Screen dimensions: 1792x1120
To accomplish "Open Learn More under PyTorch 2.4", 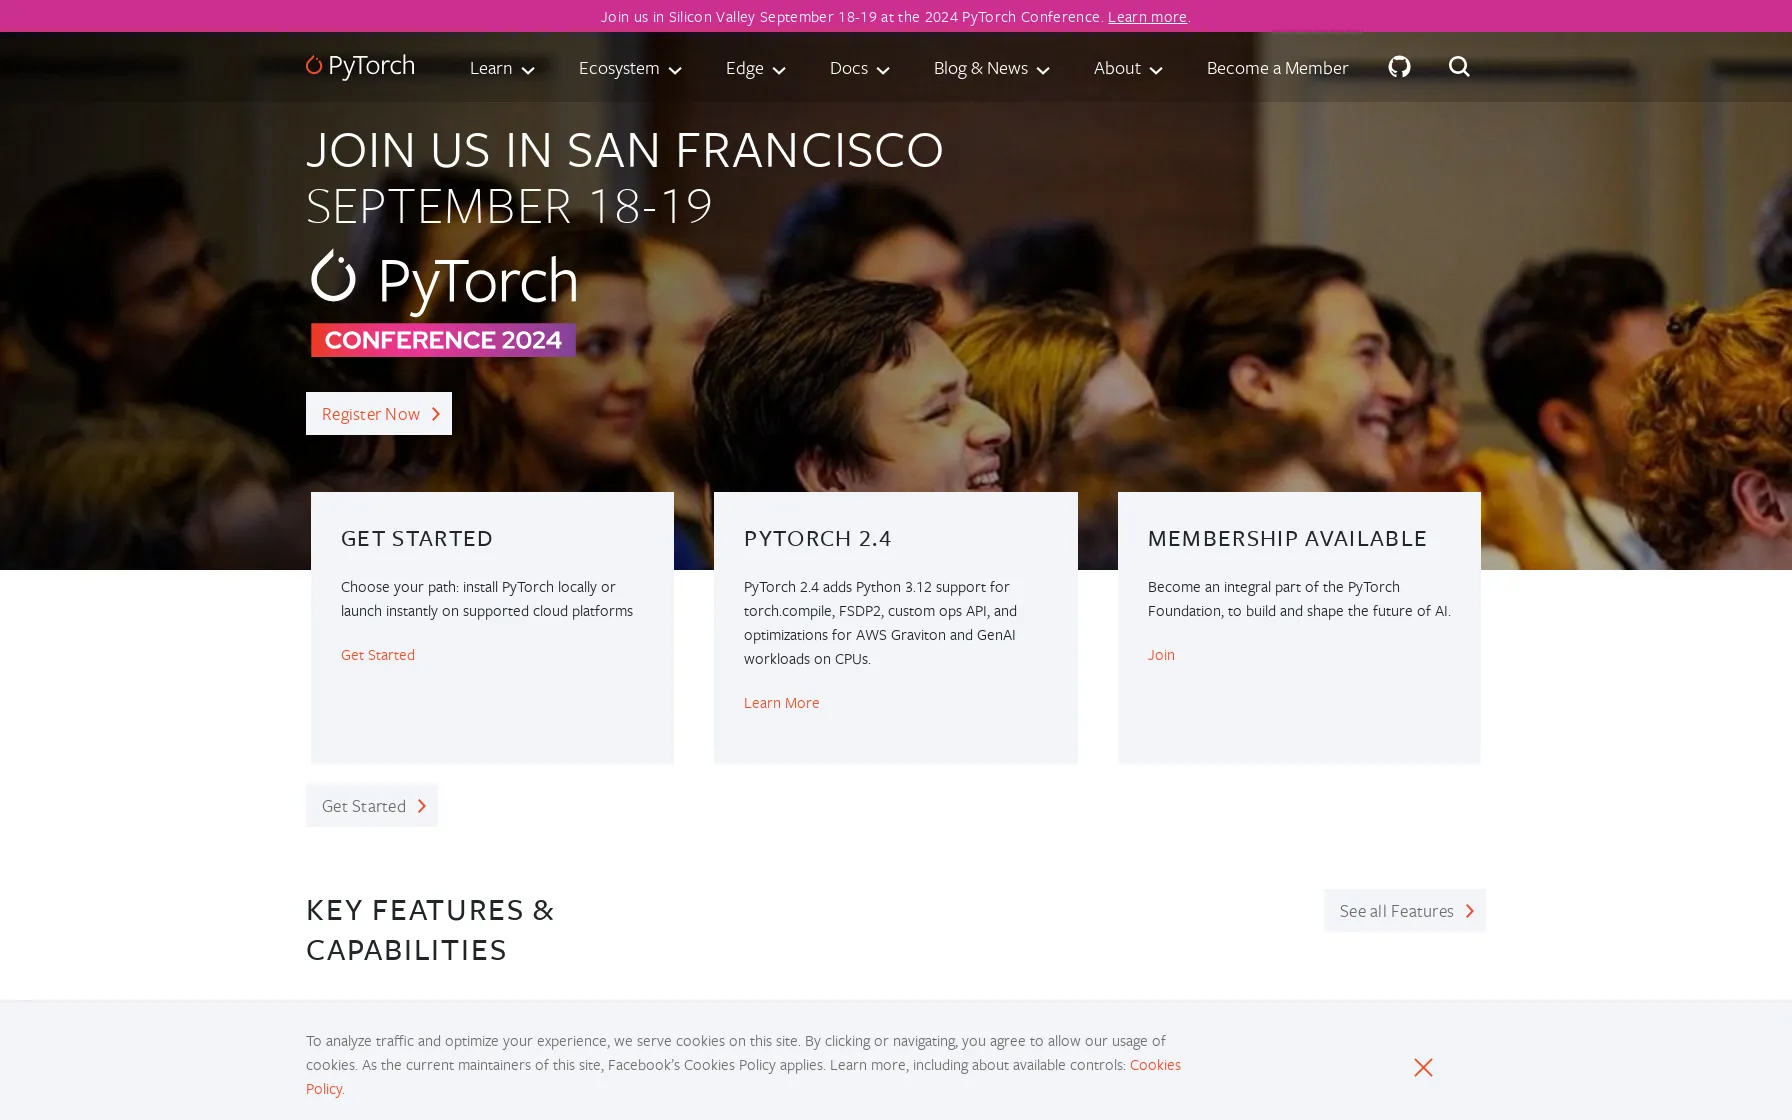I will click(781, 702).
